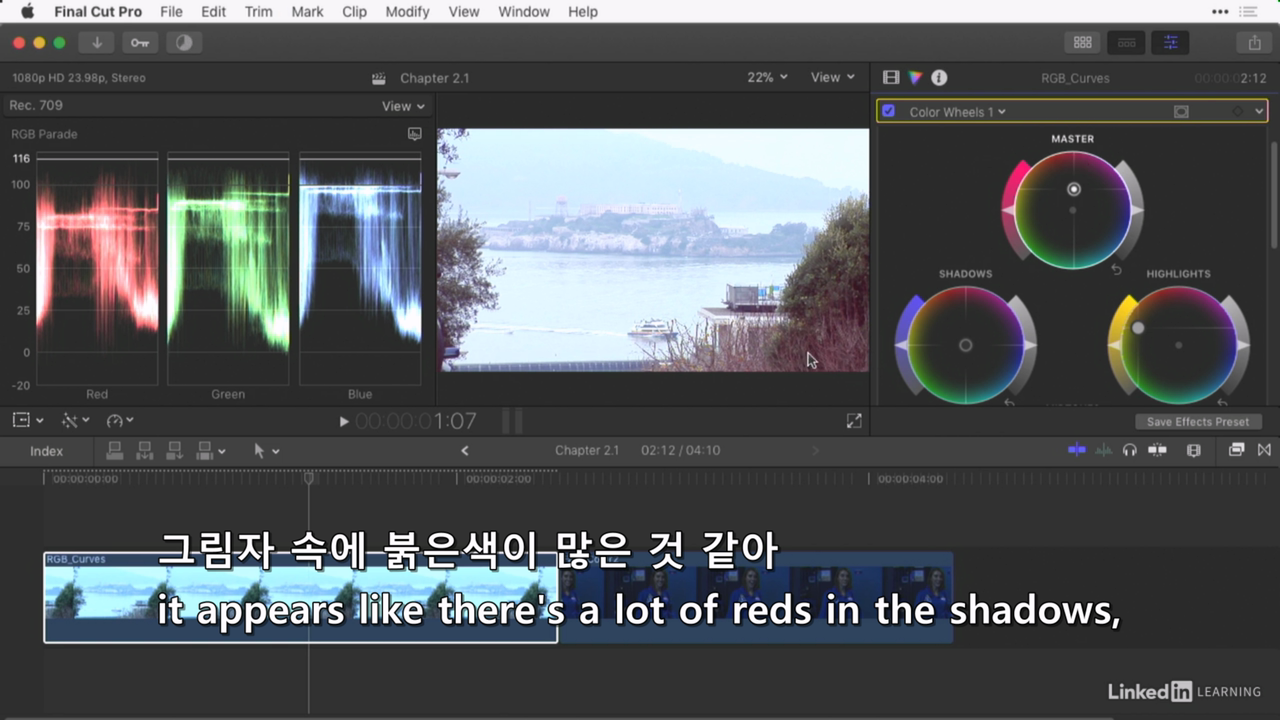
Task: Go back in timeline history arrow
Action: (465, 451)
